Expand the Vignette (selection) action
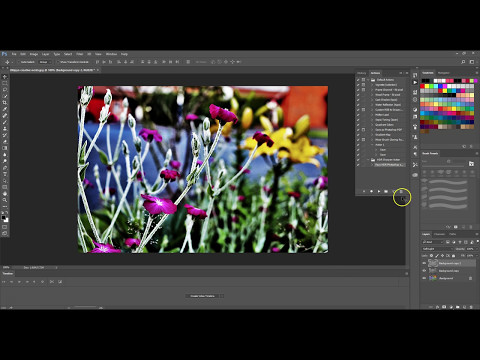Screen dimensions: 480x360 [x=373, y=85]
